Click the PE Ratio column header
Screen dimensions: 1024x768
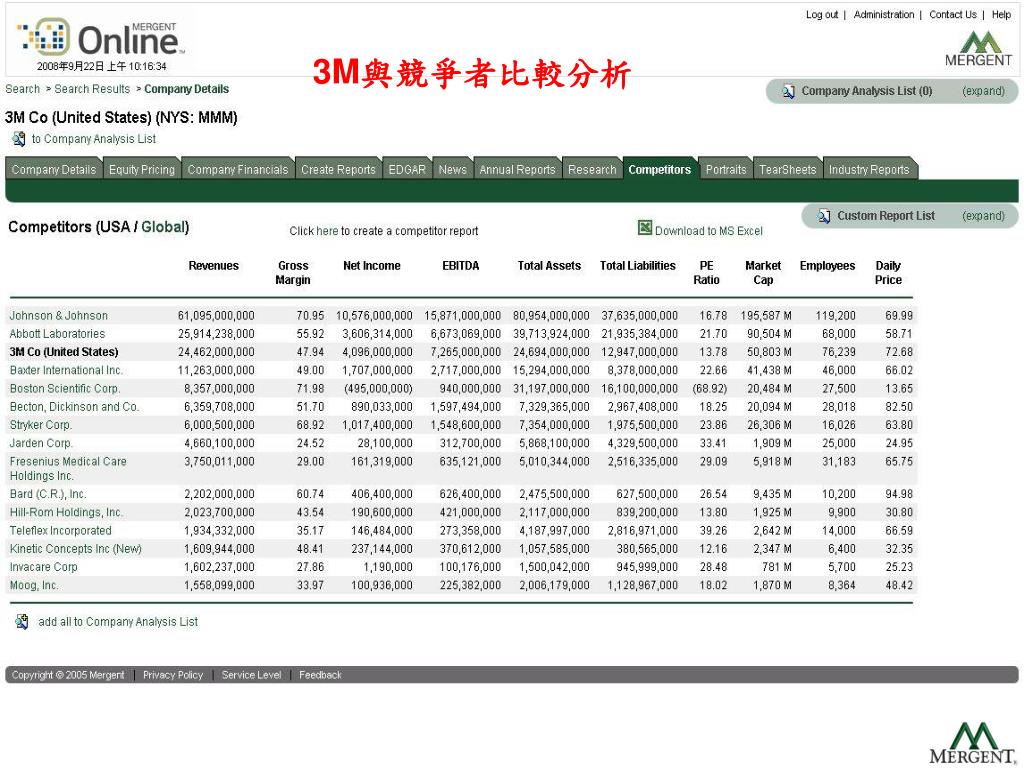[x=707, y=273]
